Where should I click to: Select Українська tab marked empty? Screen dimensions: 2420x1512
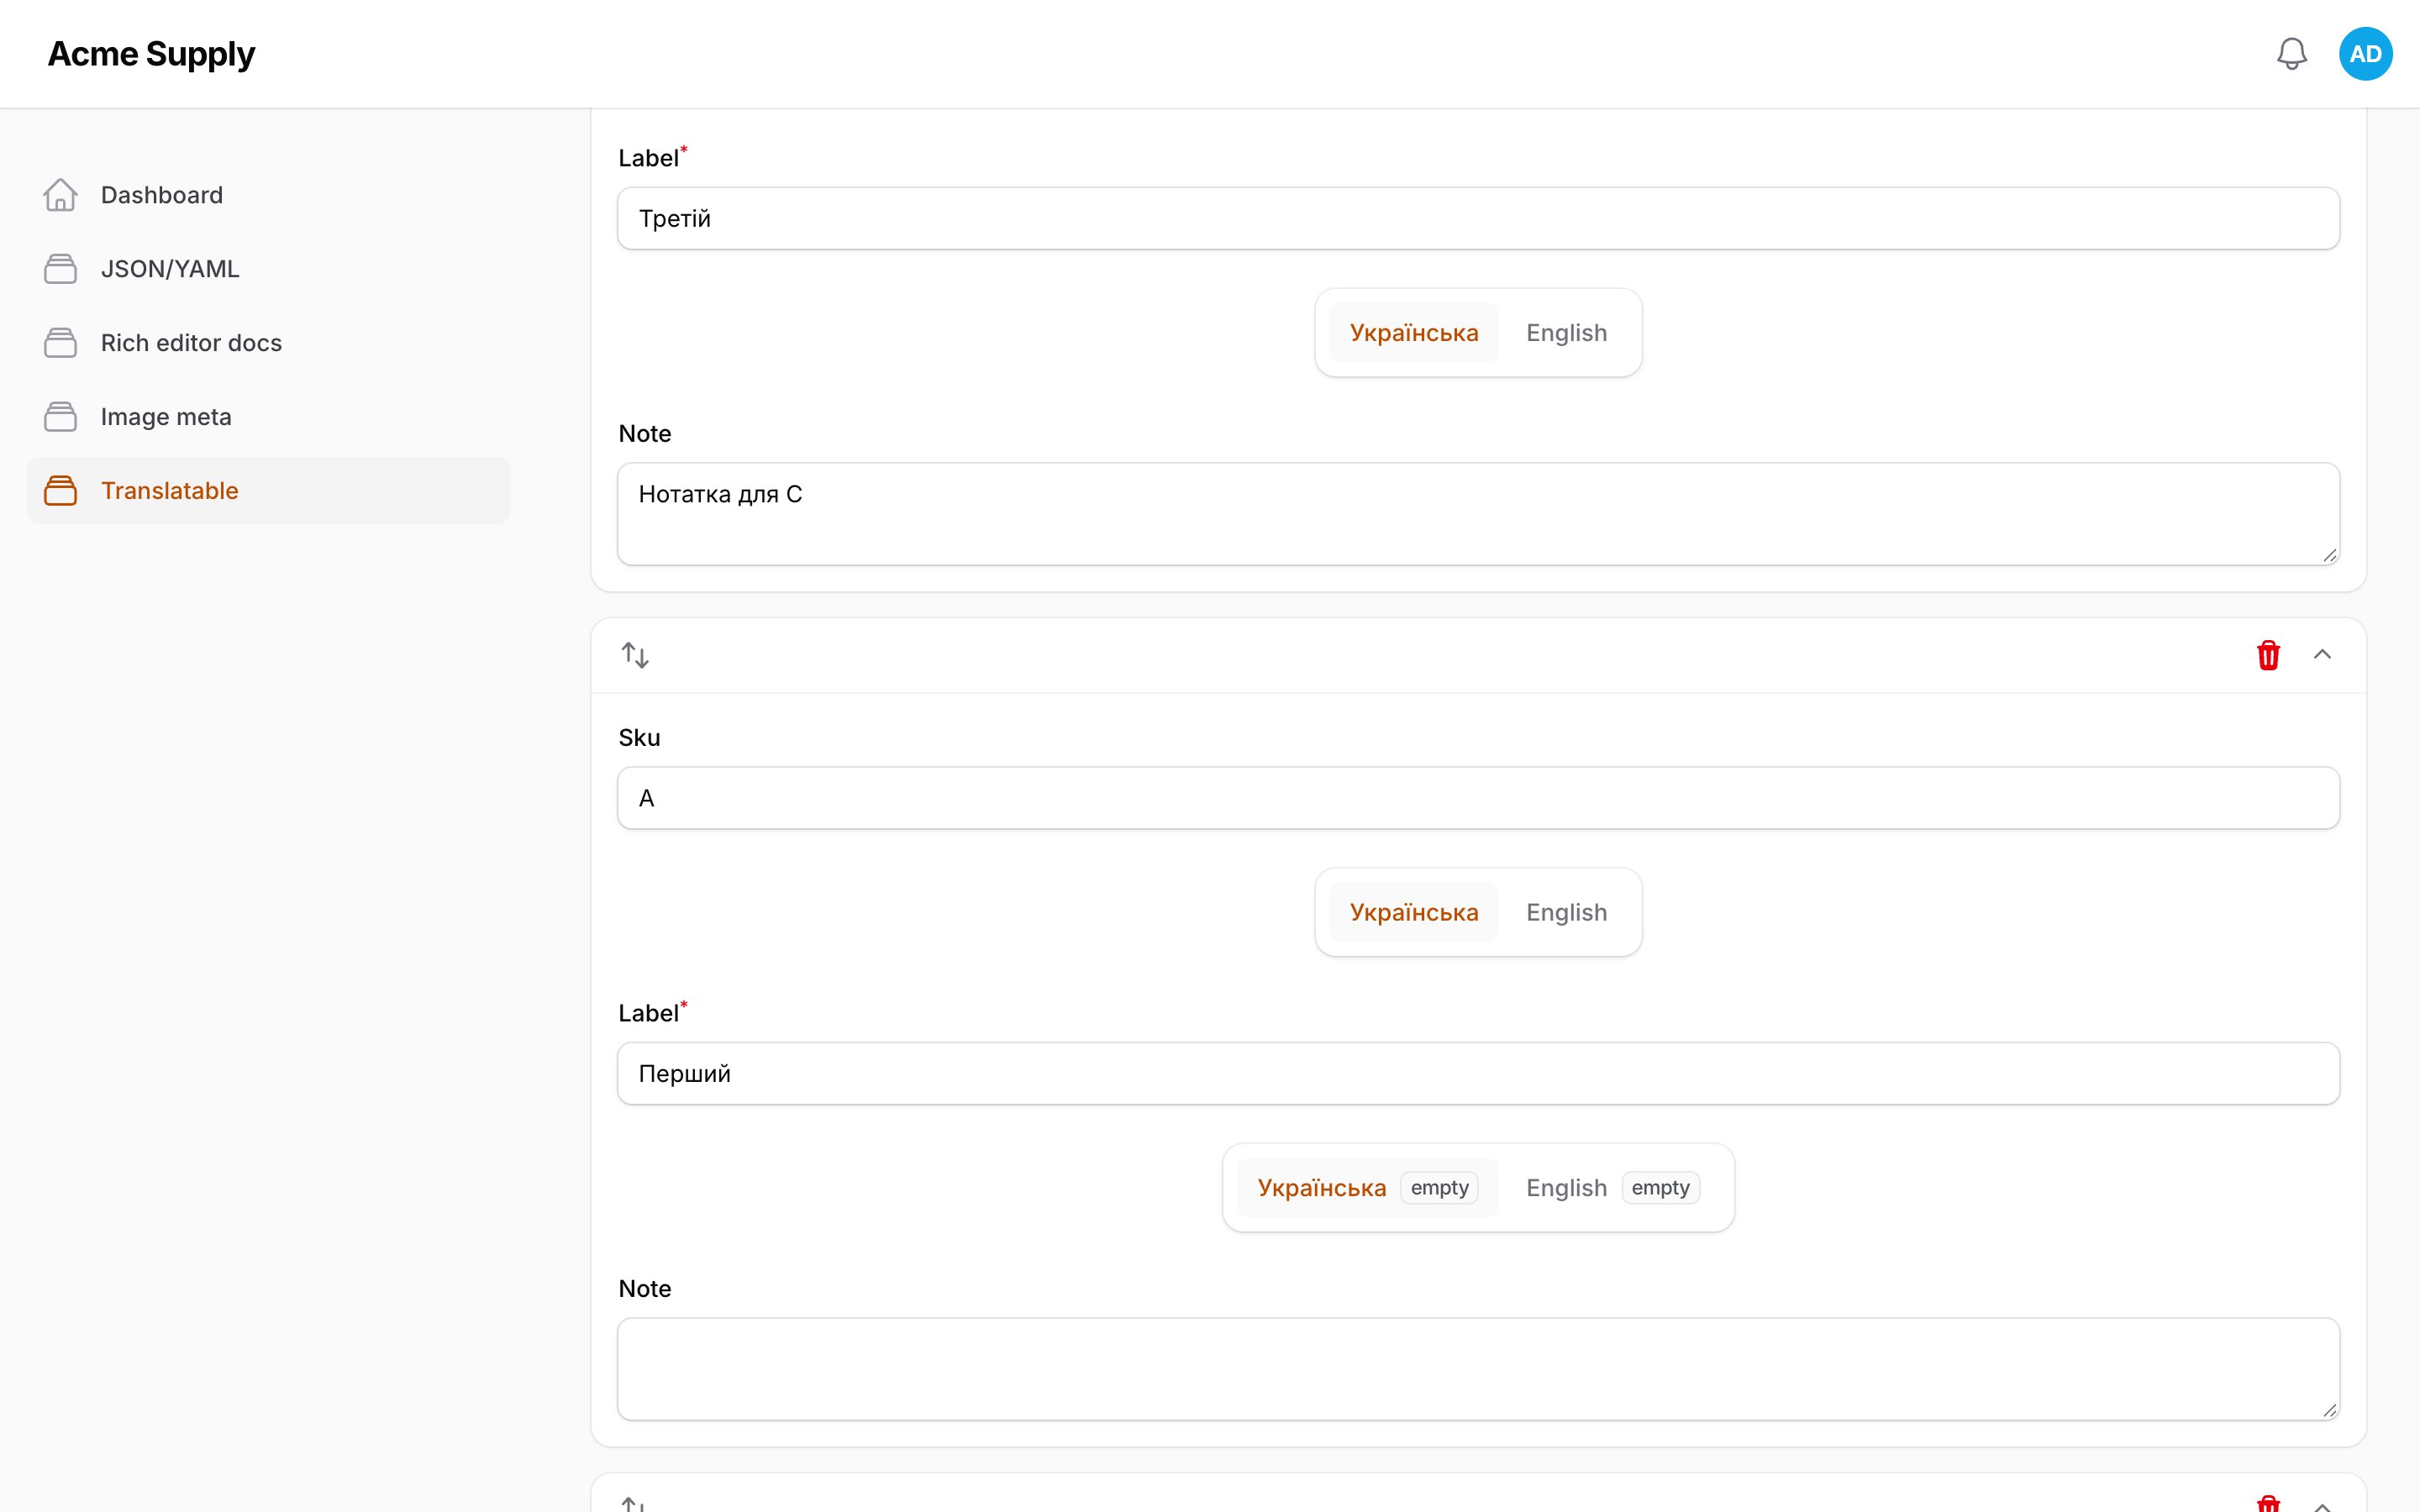point(1367,1188)
